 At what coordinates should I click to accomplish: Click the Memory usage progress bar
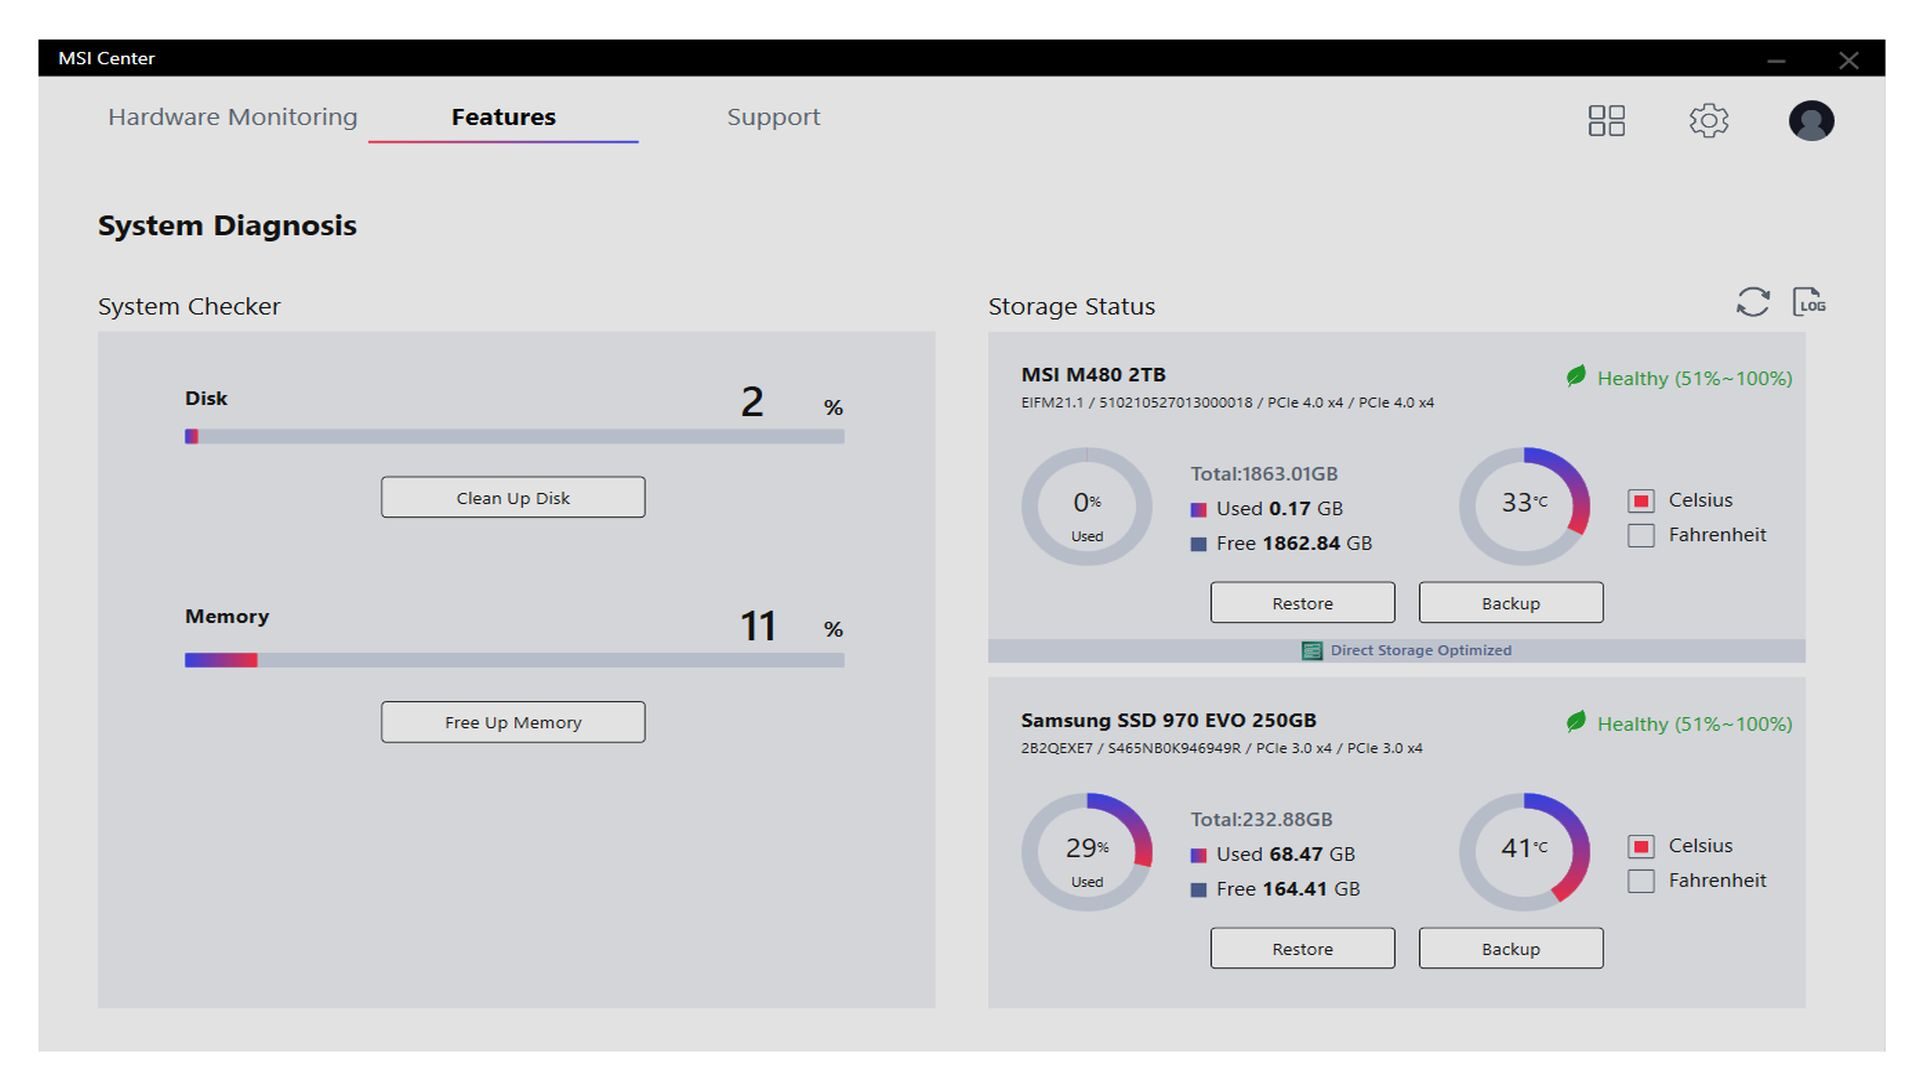point(514,660)
